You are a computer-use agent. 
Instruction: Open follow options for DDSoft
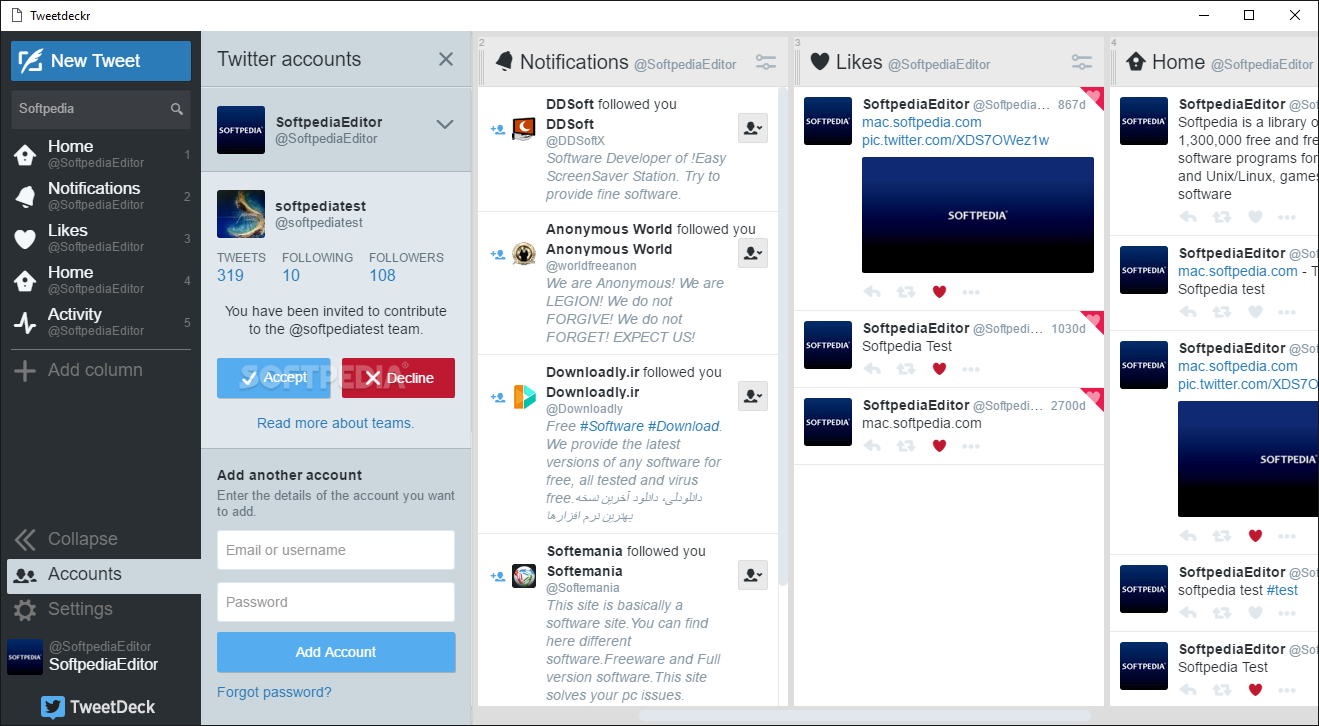753,128
